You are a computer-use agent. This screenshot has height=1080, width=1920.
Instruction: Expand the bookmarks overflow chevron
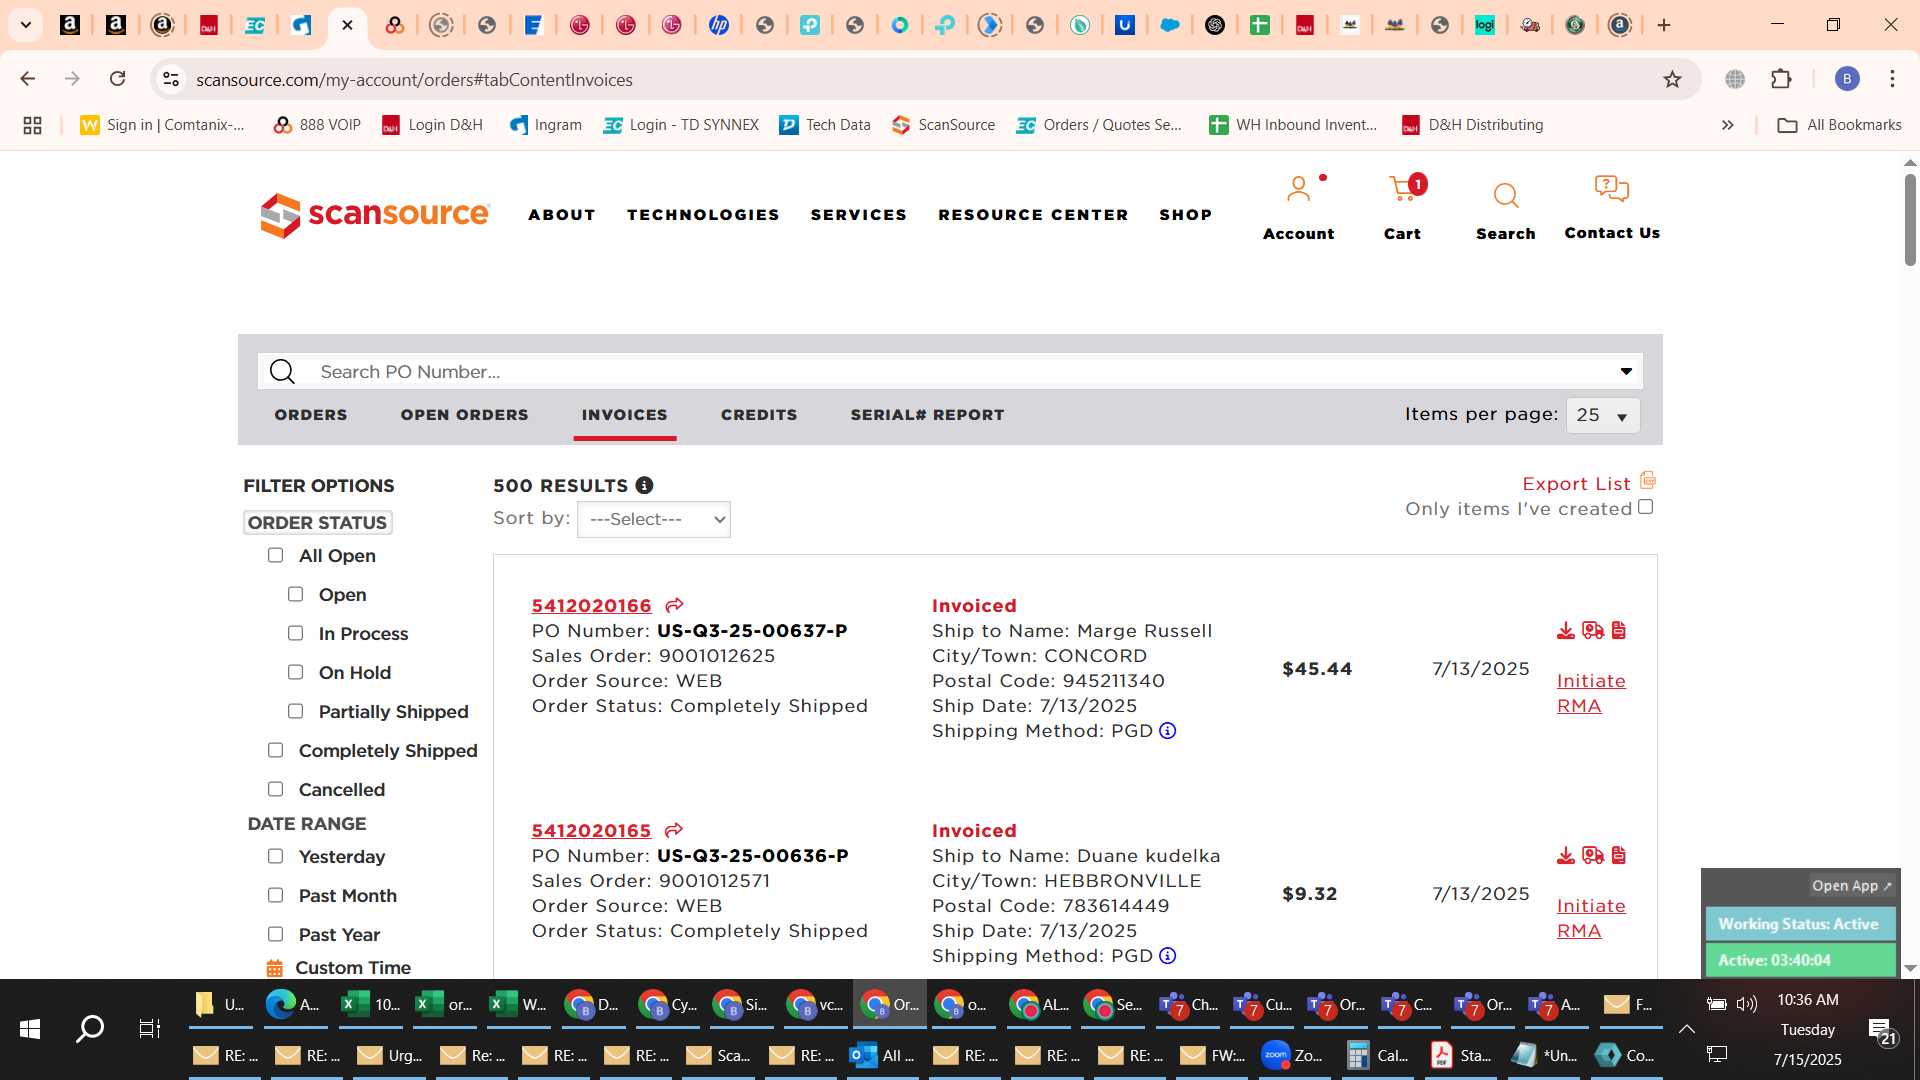click(x=1727, y=125)
